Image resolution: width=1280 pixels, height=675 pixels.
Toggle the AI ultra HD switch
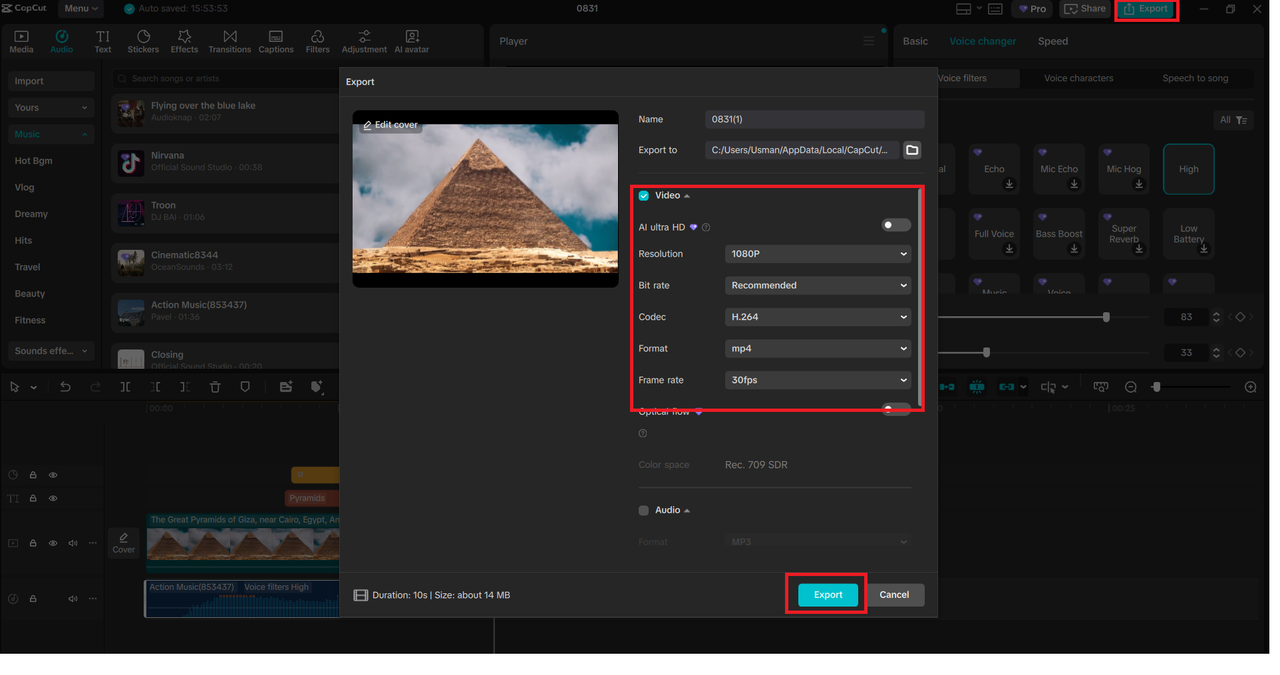coord(895,226)
